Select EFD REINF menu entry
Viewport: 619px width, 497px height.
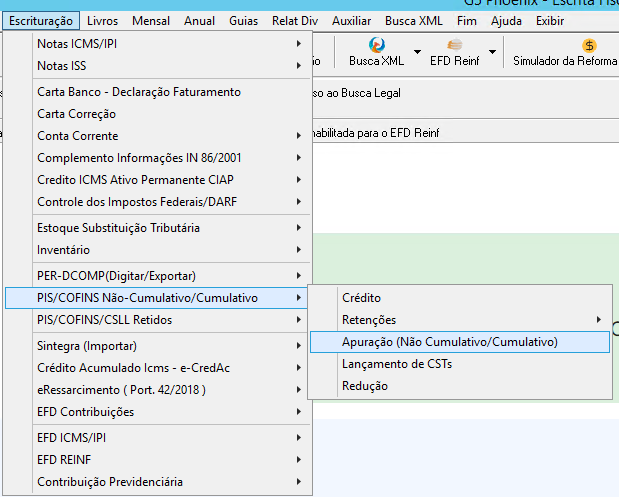(158, 460)
